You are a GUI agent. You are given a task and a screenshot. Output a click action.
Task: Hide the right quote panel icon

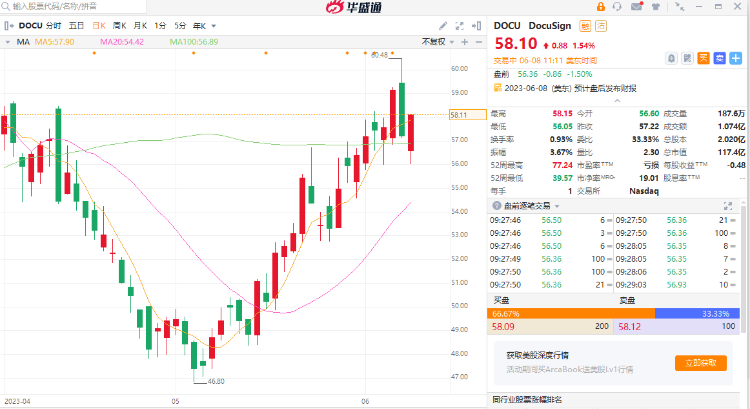(476, 26)
